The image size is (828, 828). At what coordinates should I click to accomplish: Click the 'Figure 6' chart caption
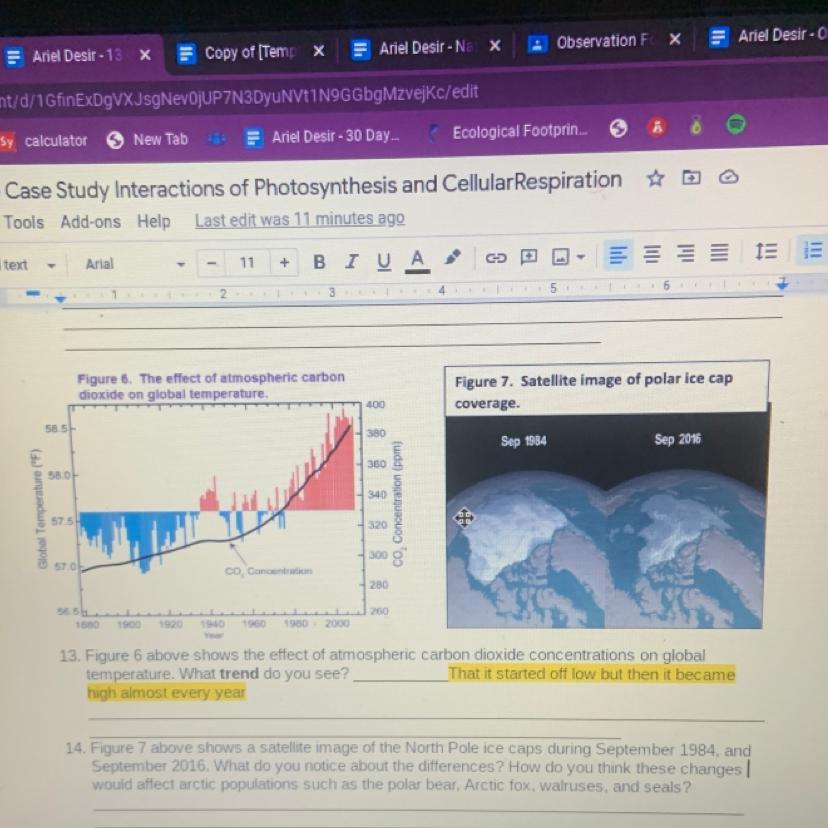pos(210,386)
